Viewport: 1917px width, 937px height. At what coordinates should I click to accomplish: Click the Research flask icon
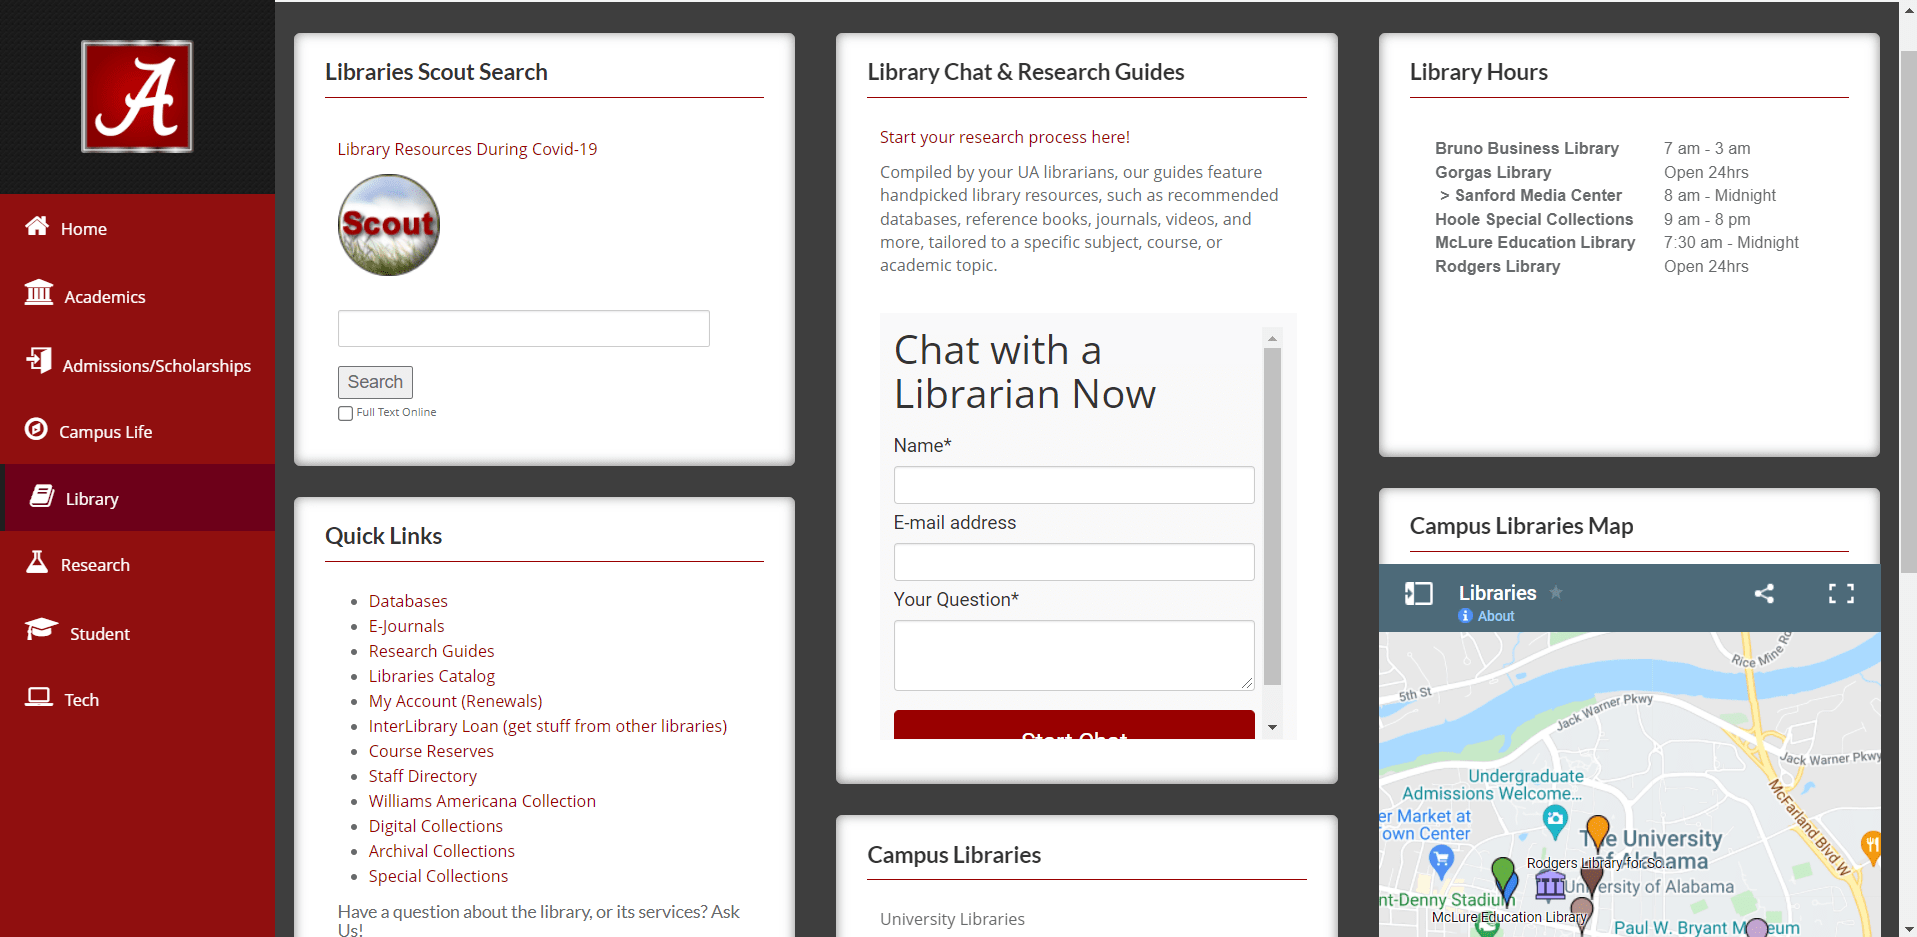tap(37, 562)
